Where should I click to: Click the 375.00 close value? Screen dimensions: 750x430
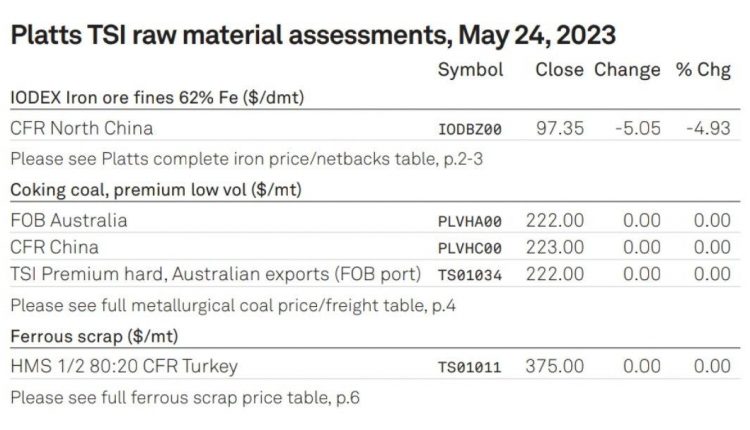(x=554, y=366)
